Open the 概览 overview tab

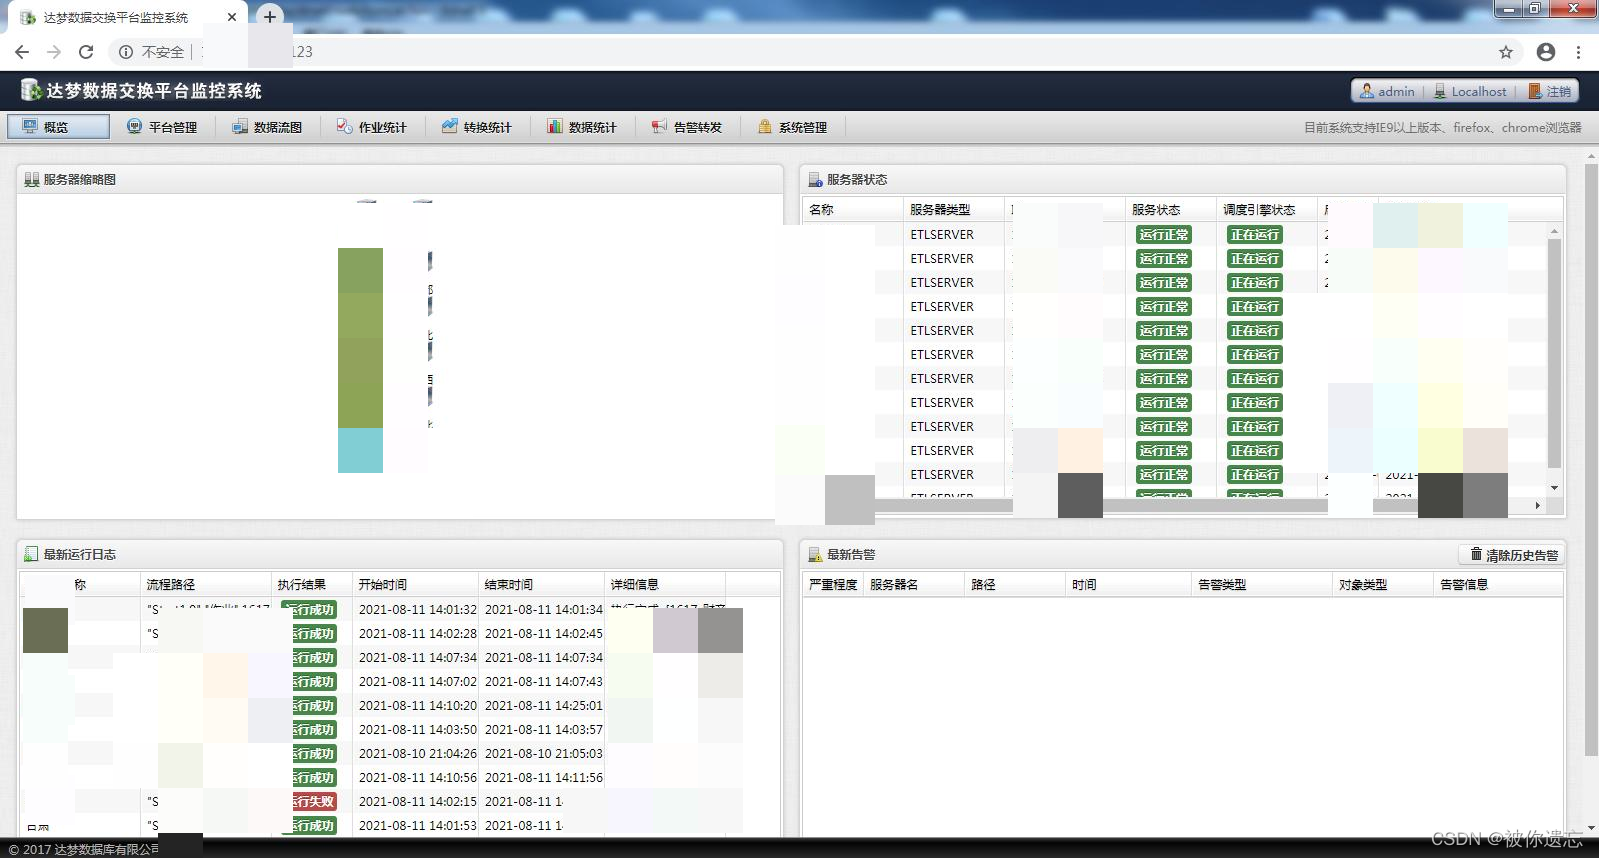[59, 127]
